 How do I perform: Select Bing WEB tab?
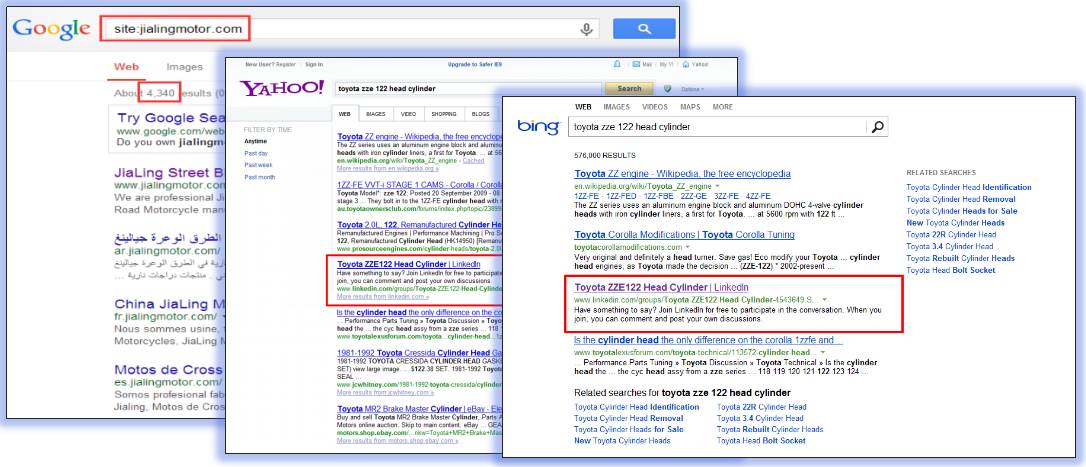tap(583, 107)
